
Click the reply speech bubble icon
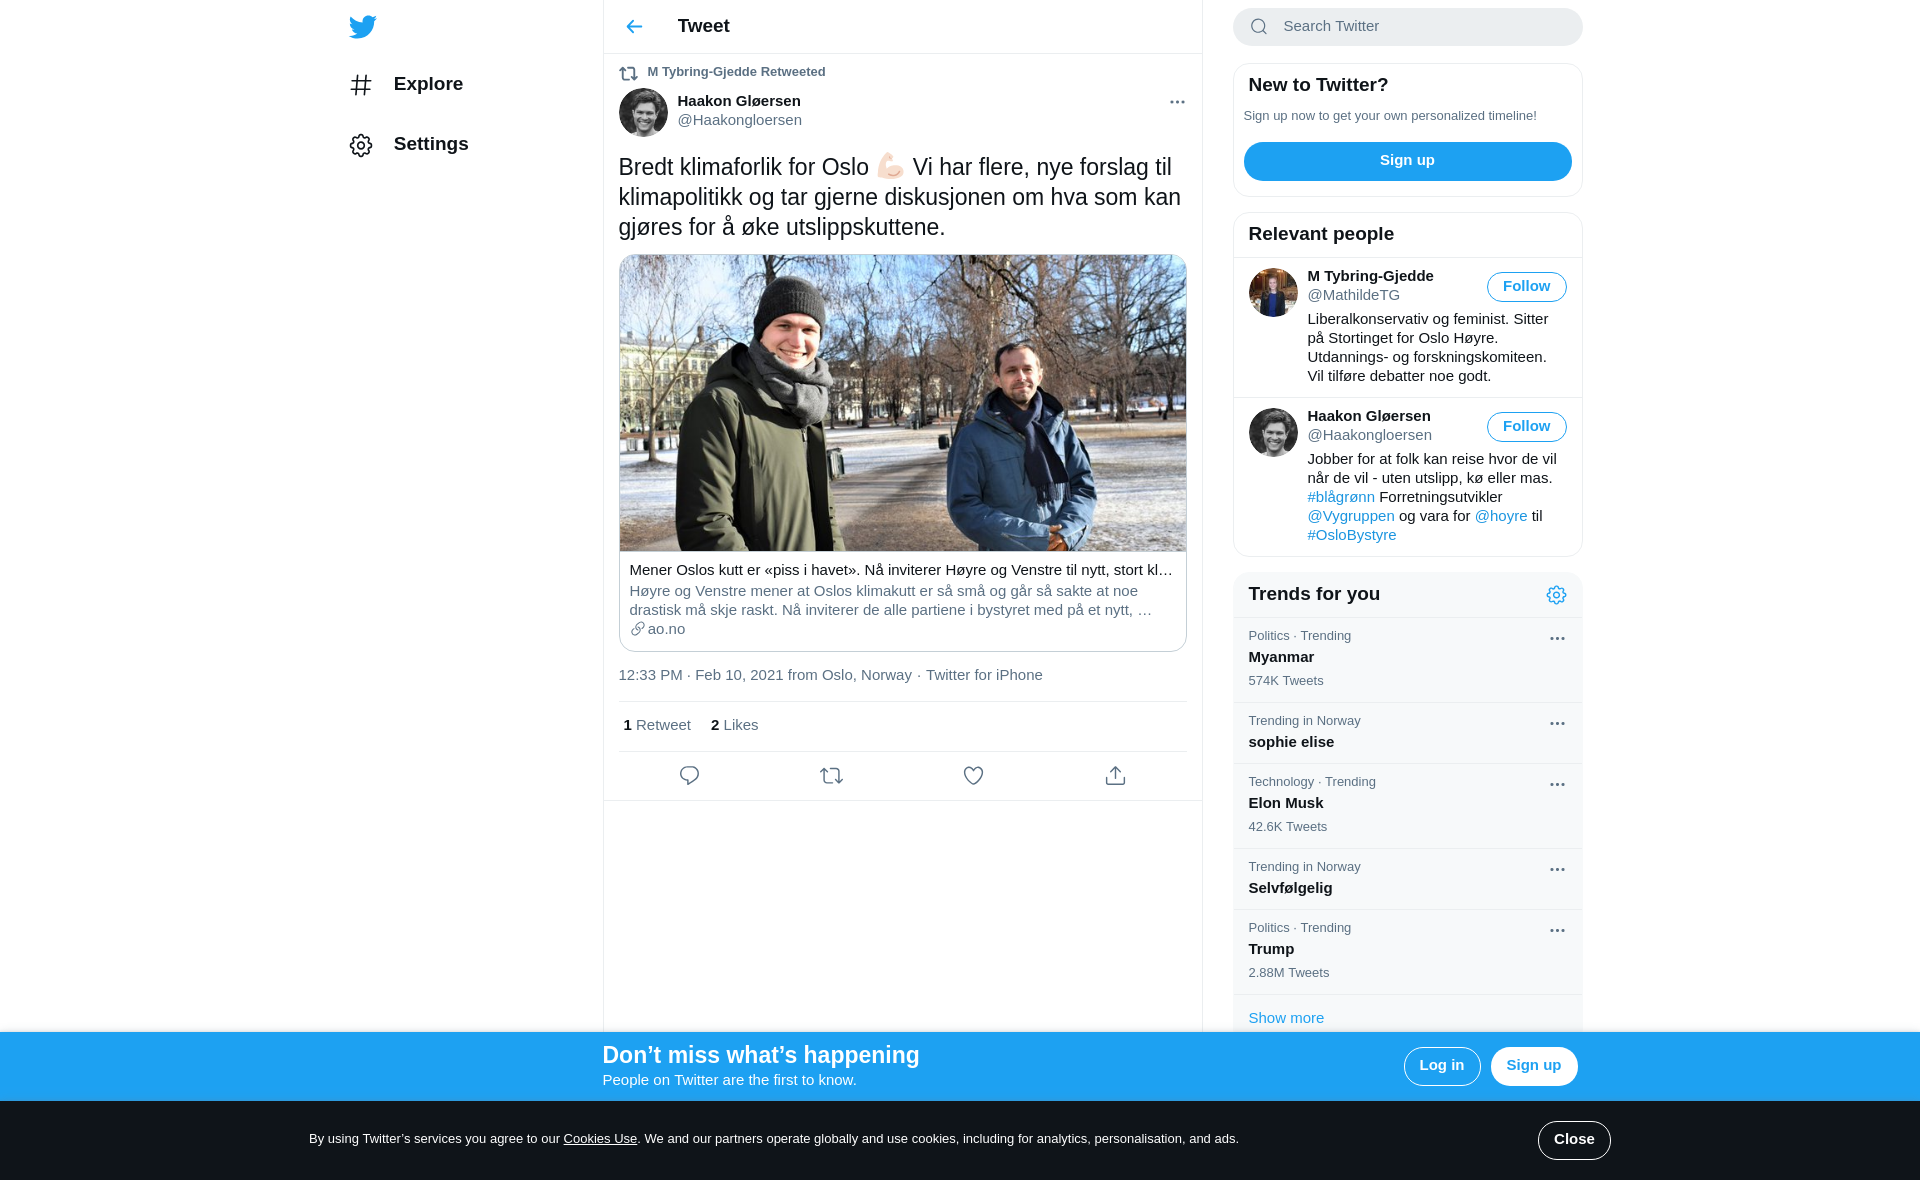click(689, 776)
